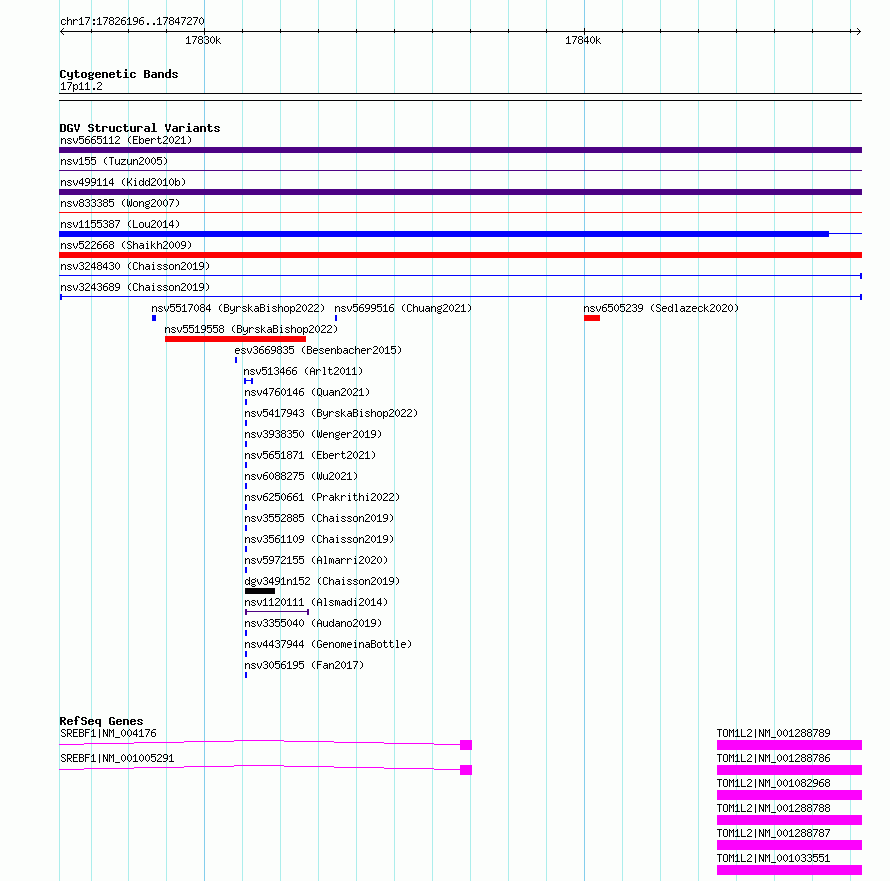Image resolution: width=890 pixels, height=881 pixels.
Task: Select nsv3248430 (Chaisson2019) label
Action: click(135, 266)
